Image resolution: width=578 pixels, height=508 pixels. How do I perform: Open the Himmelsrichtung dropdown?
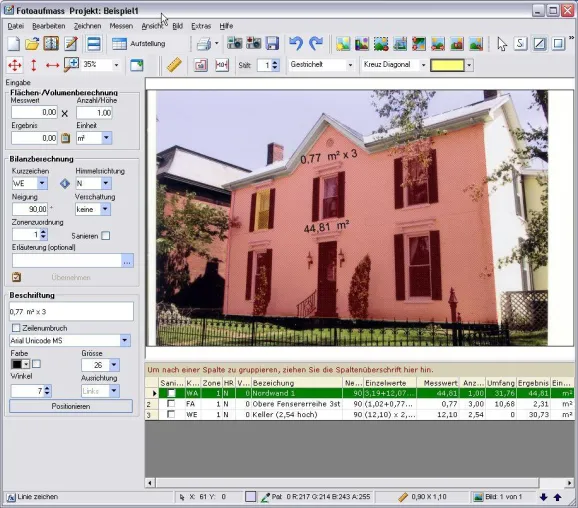coord(105,183)
